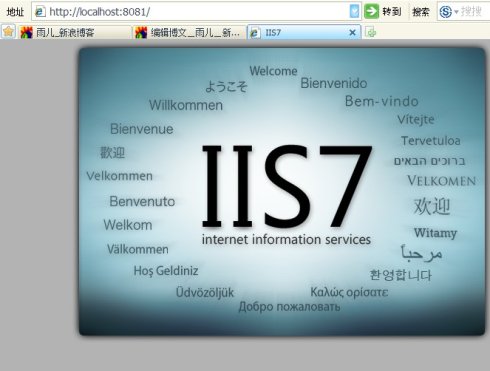The height and width of the screenshot is (371, 490).
Task: Click the Benvenuto text
Action: click(x=142, y=201)
